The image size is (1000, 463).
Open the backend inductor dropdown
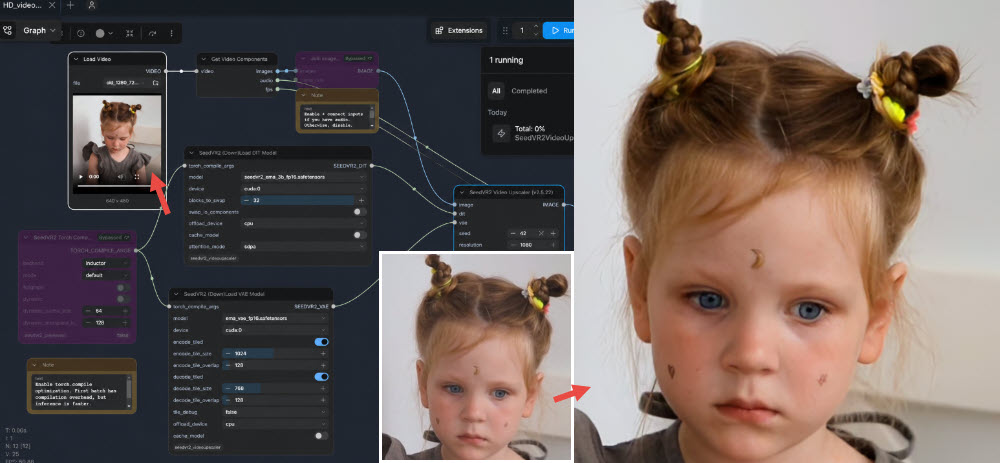(107, 263)
